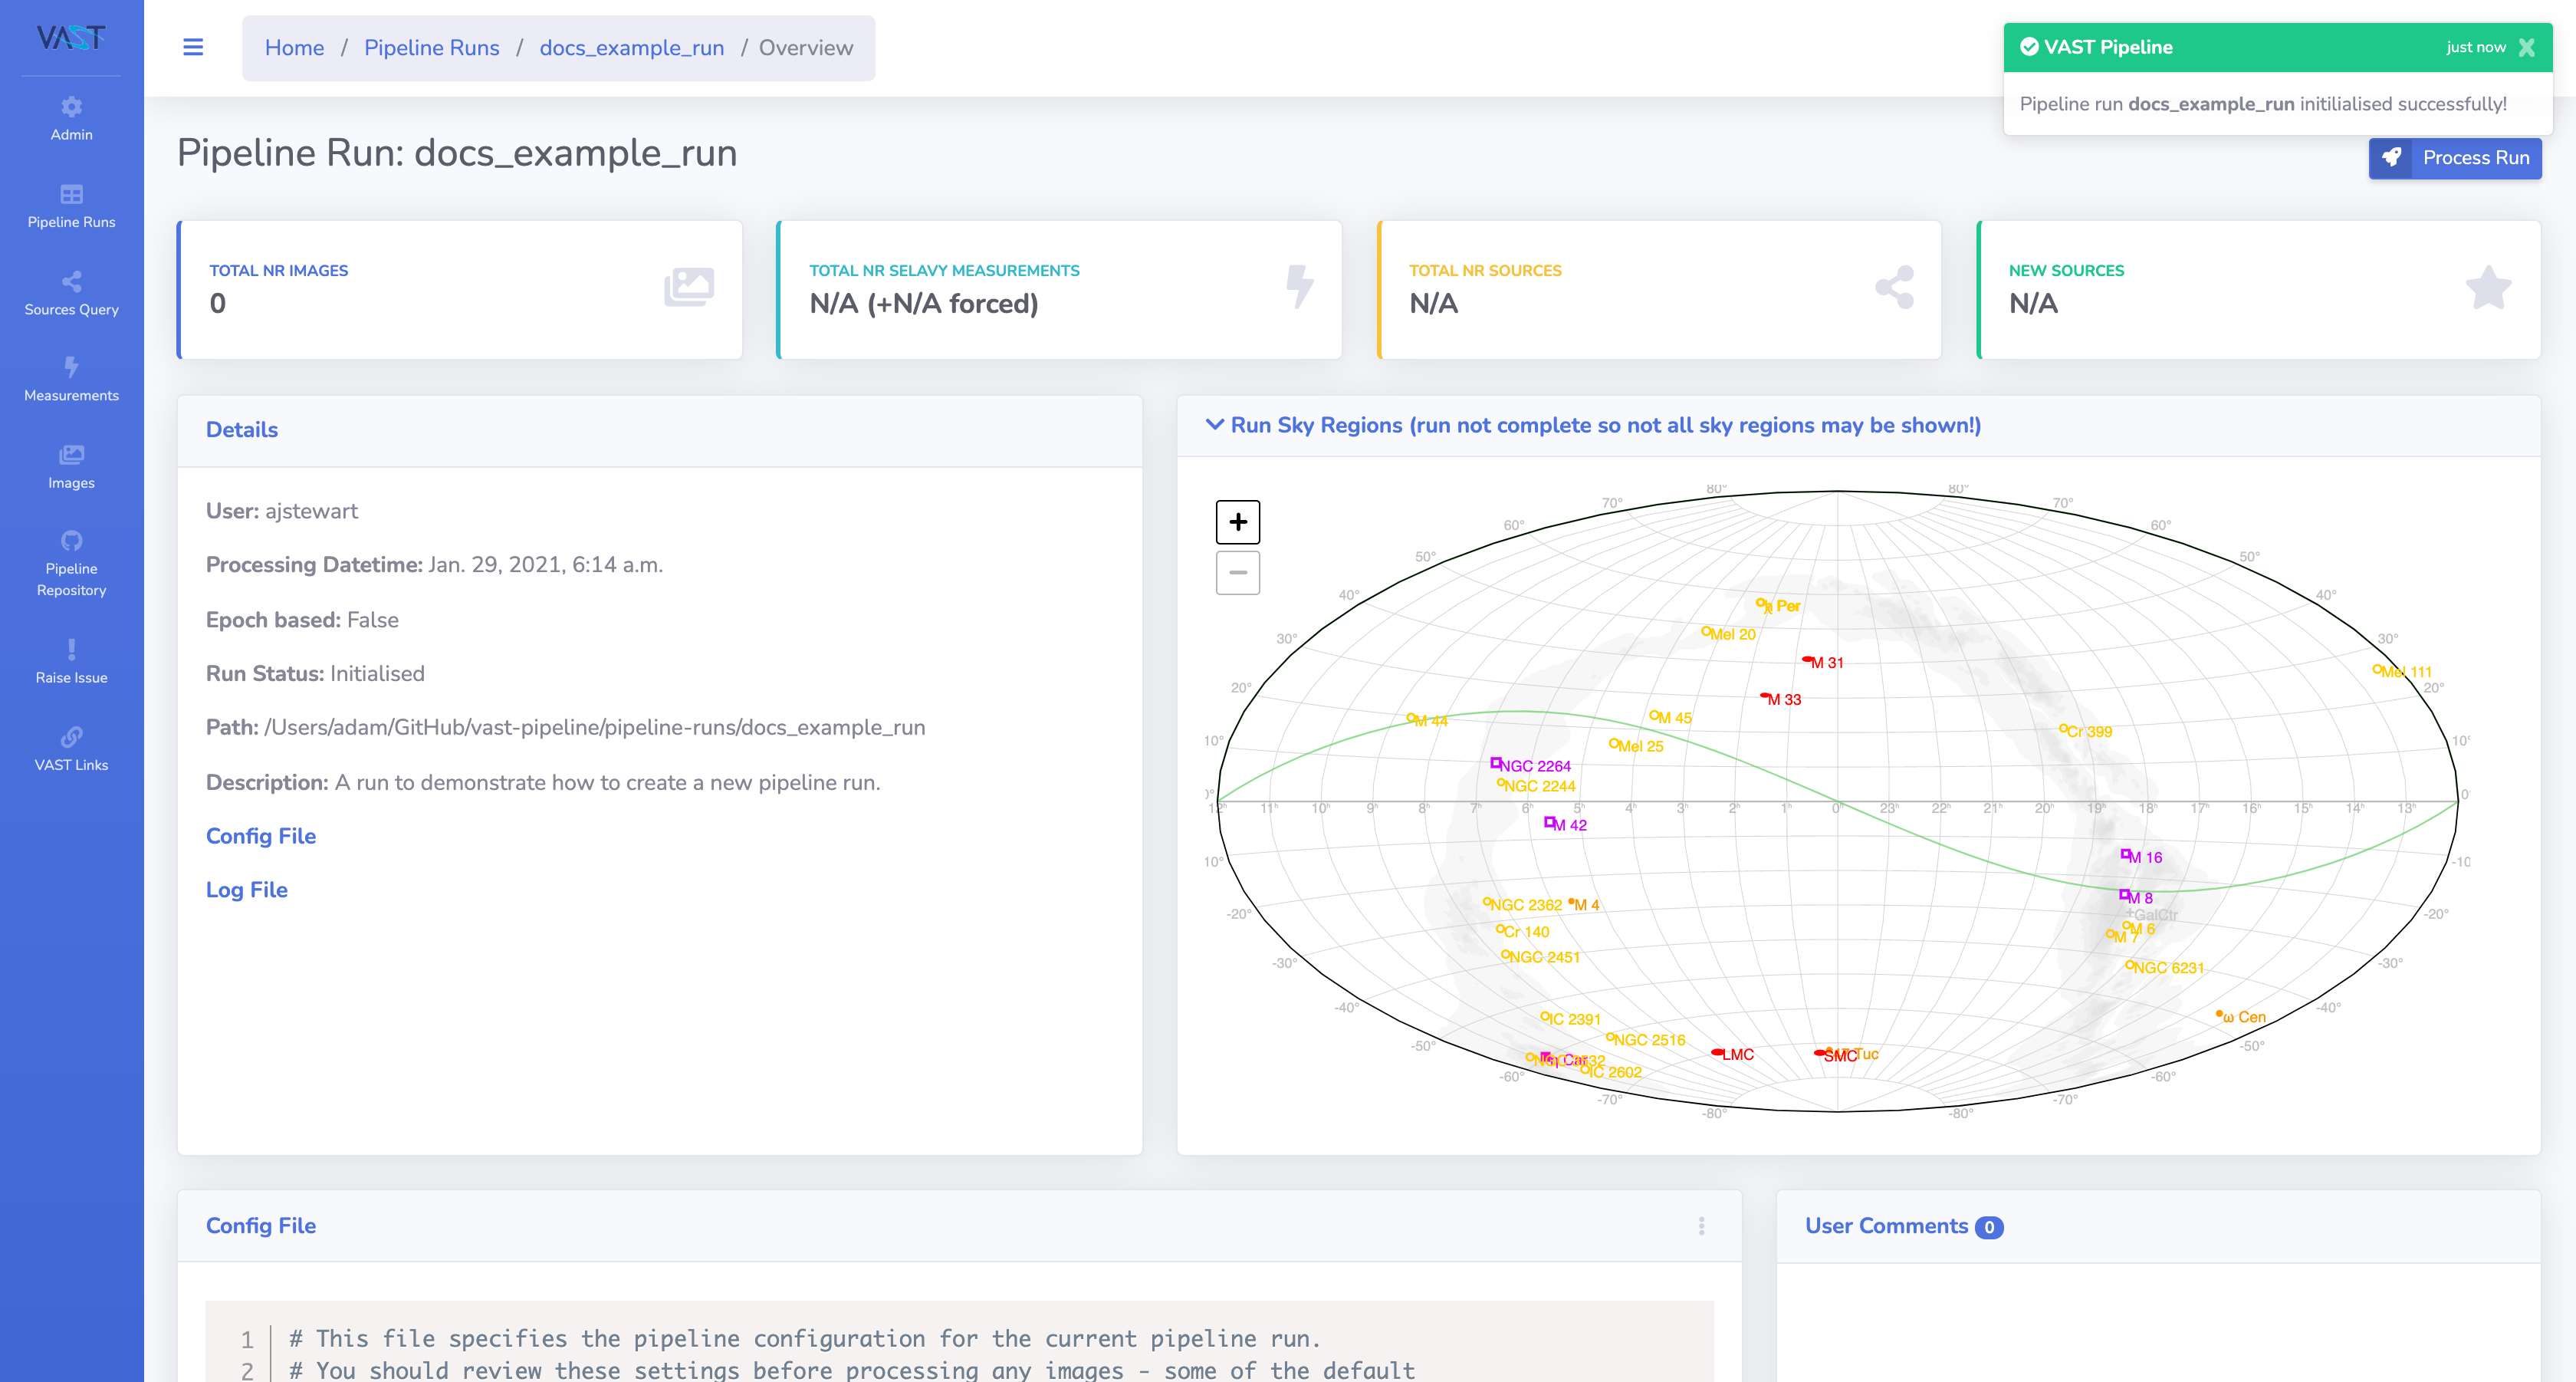
Task: Open the Log File link
Action: (x=246, y=889)
